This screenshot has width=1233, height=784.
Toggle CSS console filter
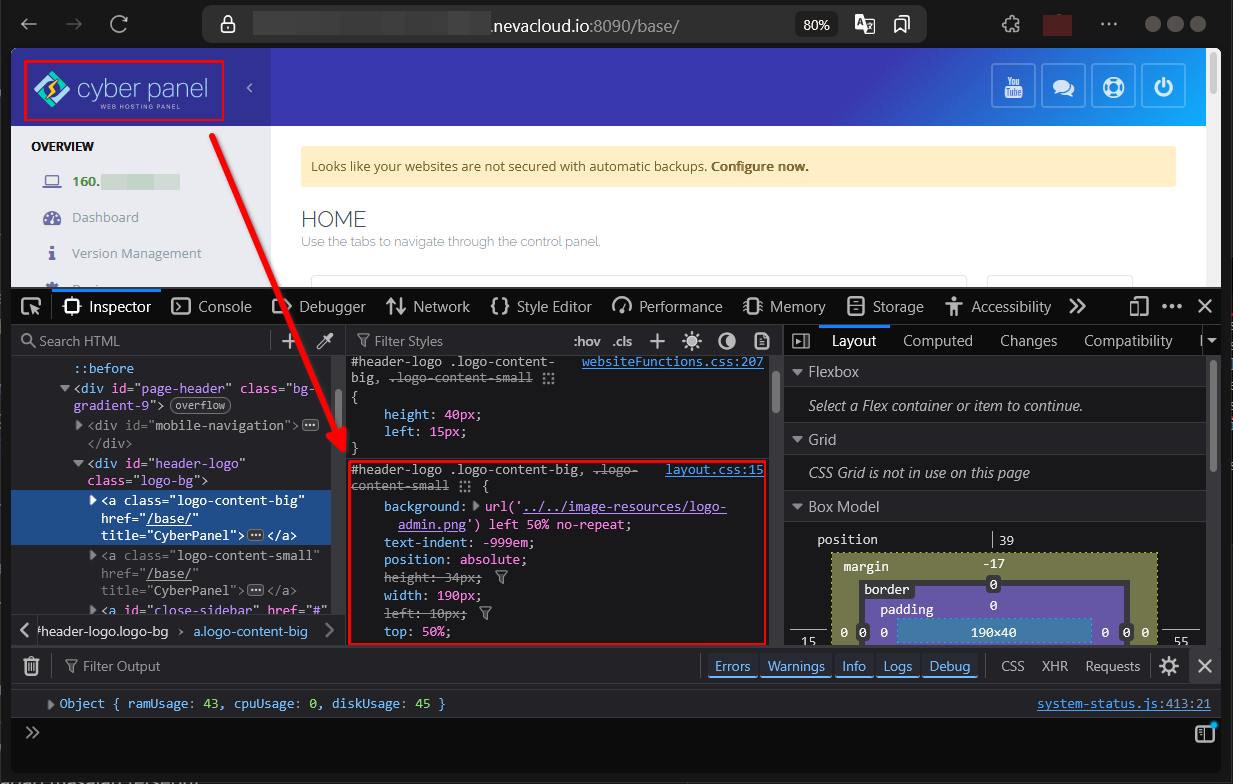point(1013,666)
